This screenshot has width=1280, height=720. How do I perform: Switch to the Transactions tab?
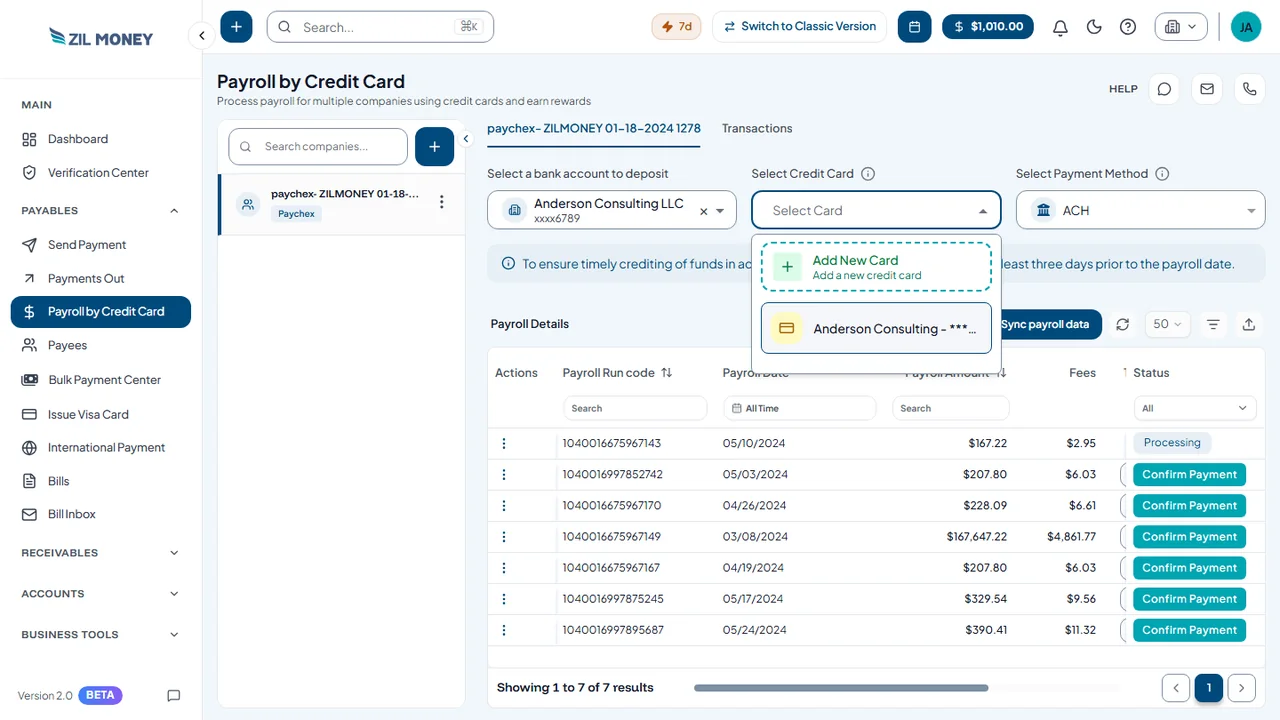757,128
